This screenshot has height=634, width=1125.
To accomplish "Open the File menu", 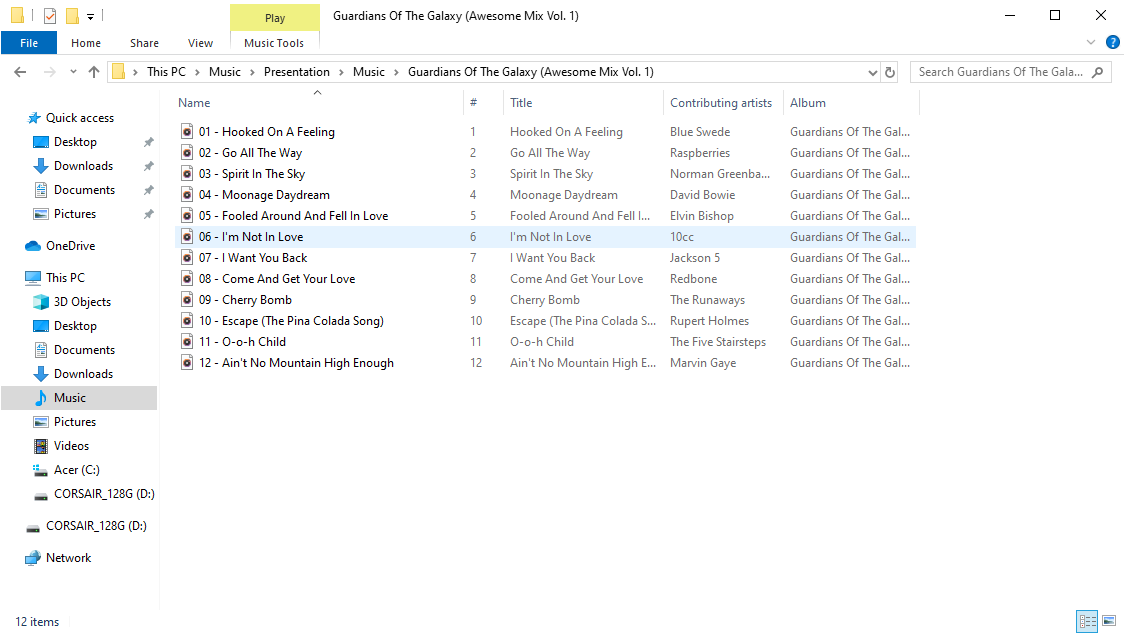I will 29,43.
